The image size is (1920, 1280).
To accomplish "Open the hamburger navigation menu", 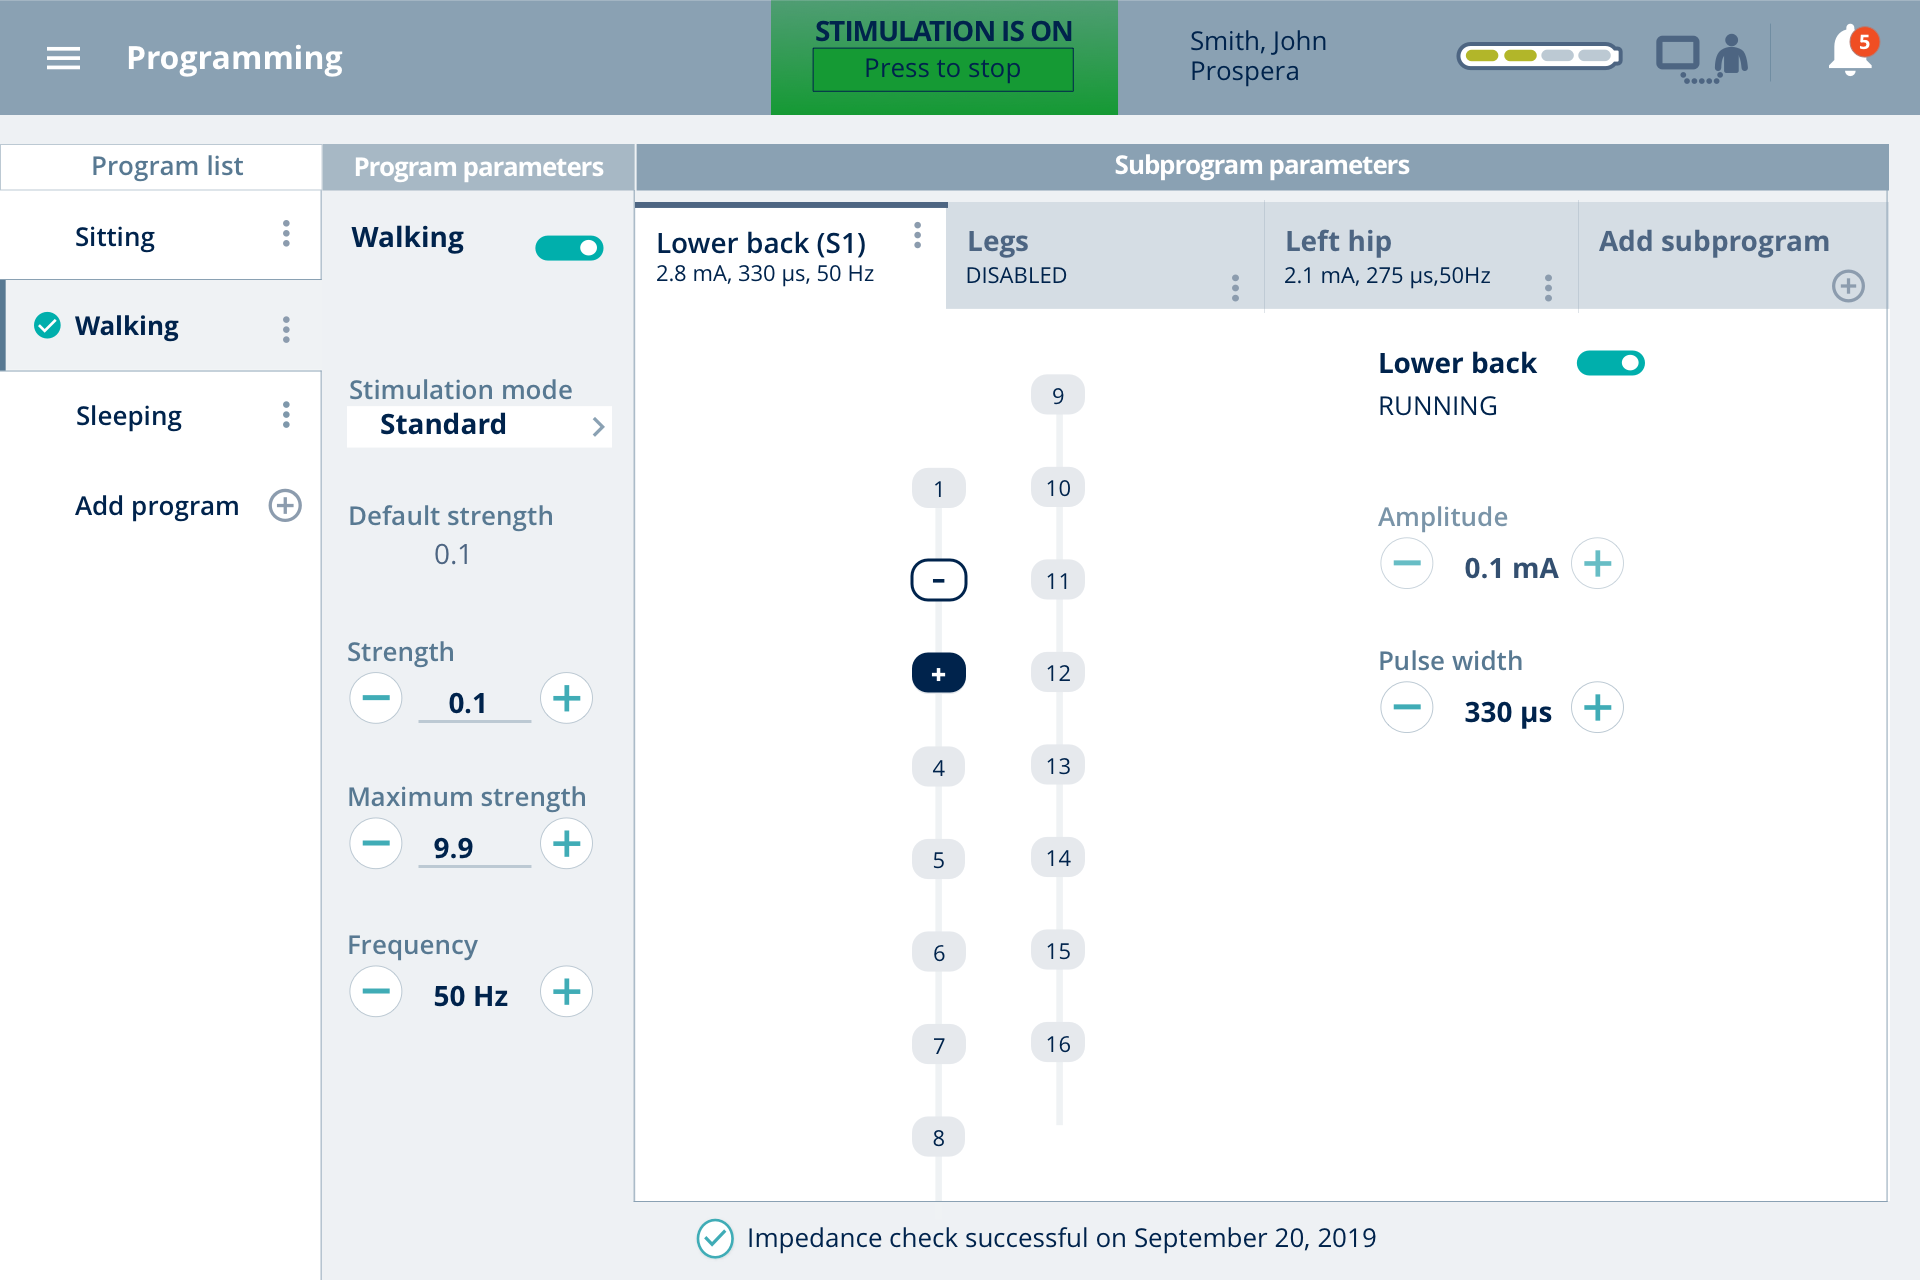I will pyautogui.click(x=63, y=58).
